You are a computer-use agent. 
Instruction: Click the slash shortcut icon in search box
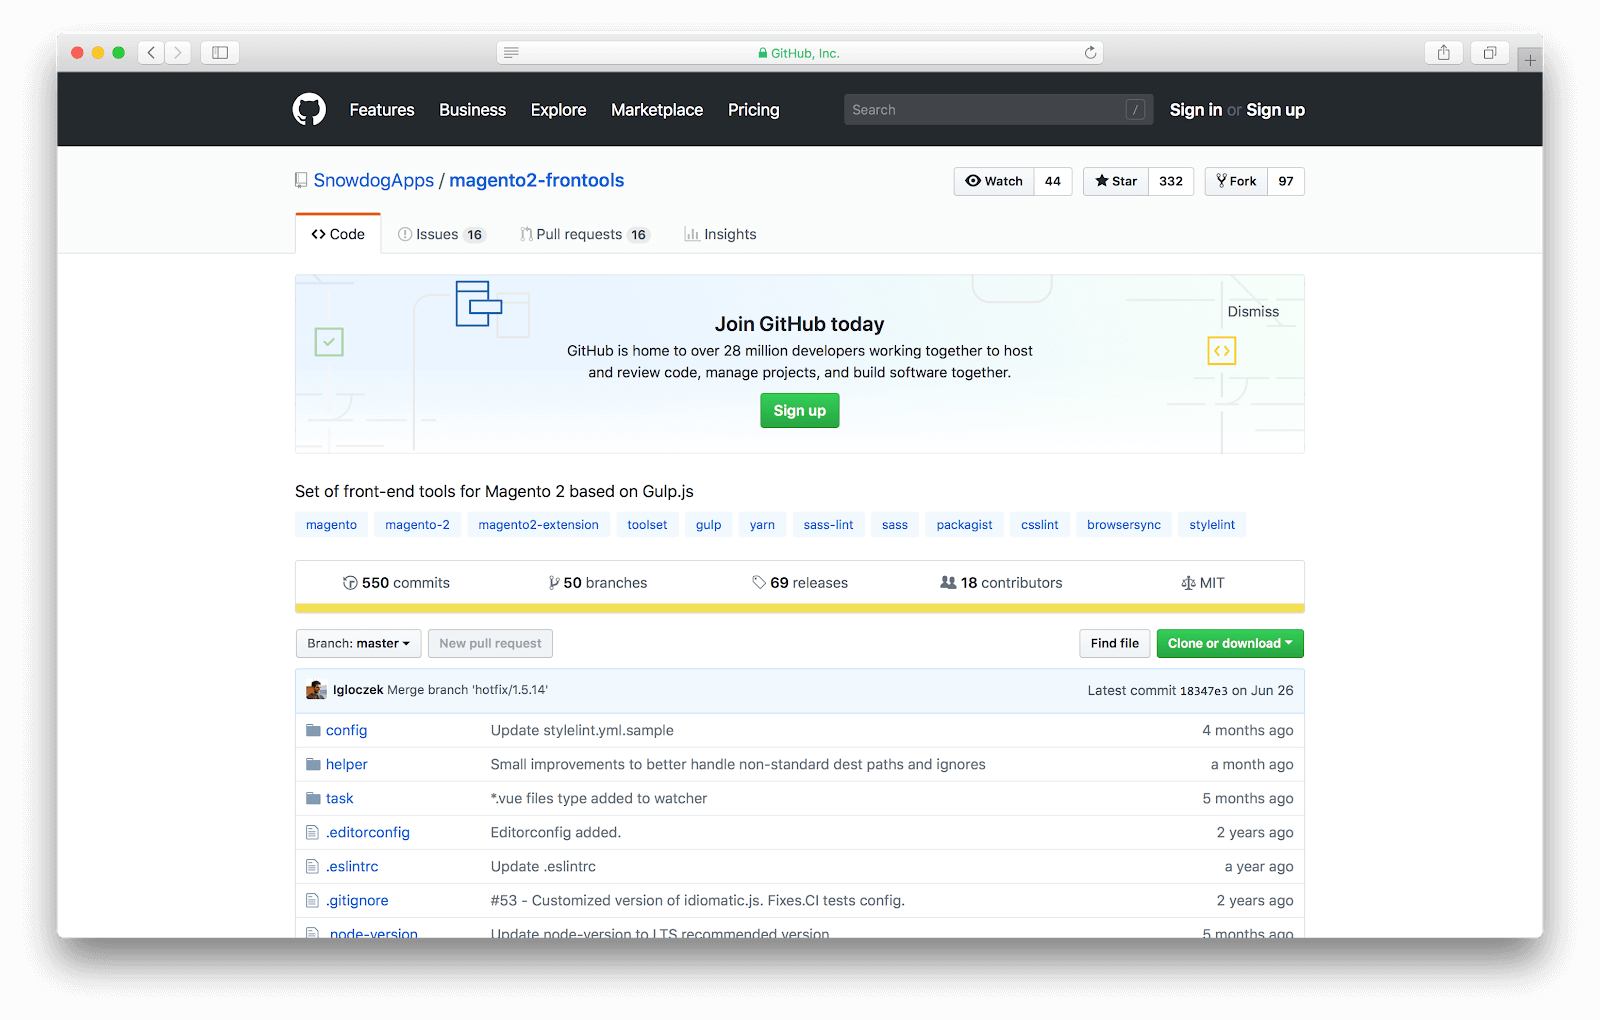1135,110
